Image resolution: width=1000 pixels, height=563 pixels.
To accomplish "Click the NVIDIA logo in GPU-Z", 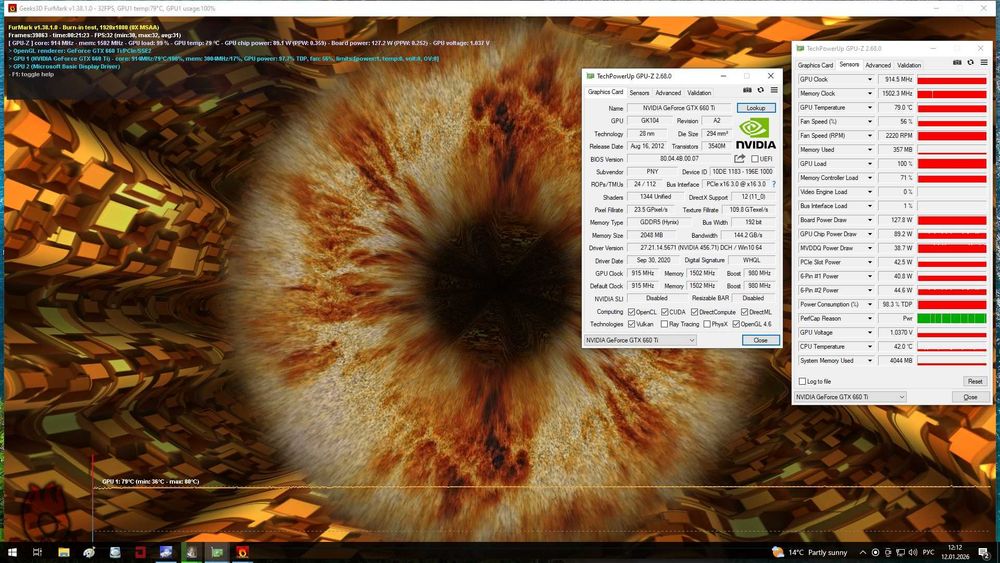I will tap(756, 134).
